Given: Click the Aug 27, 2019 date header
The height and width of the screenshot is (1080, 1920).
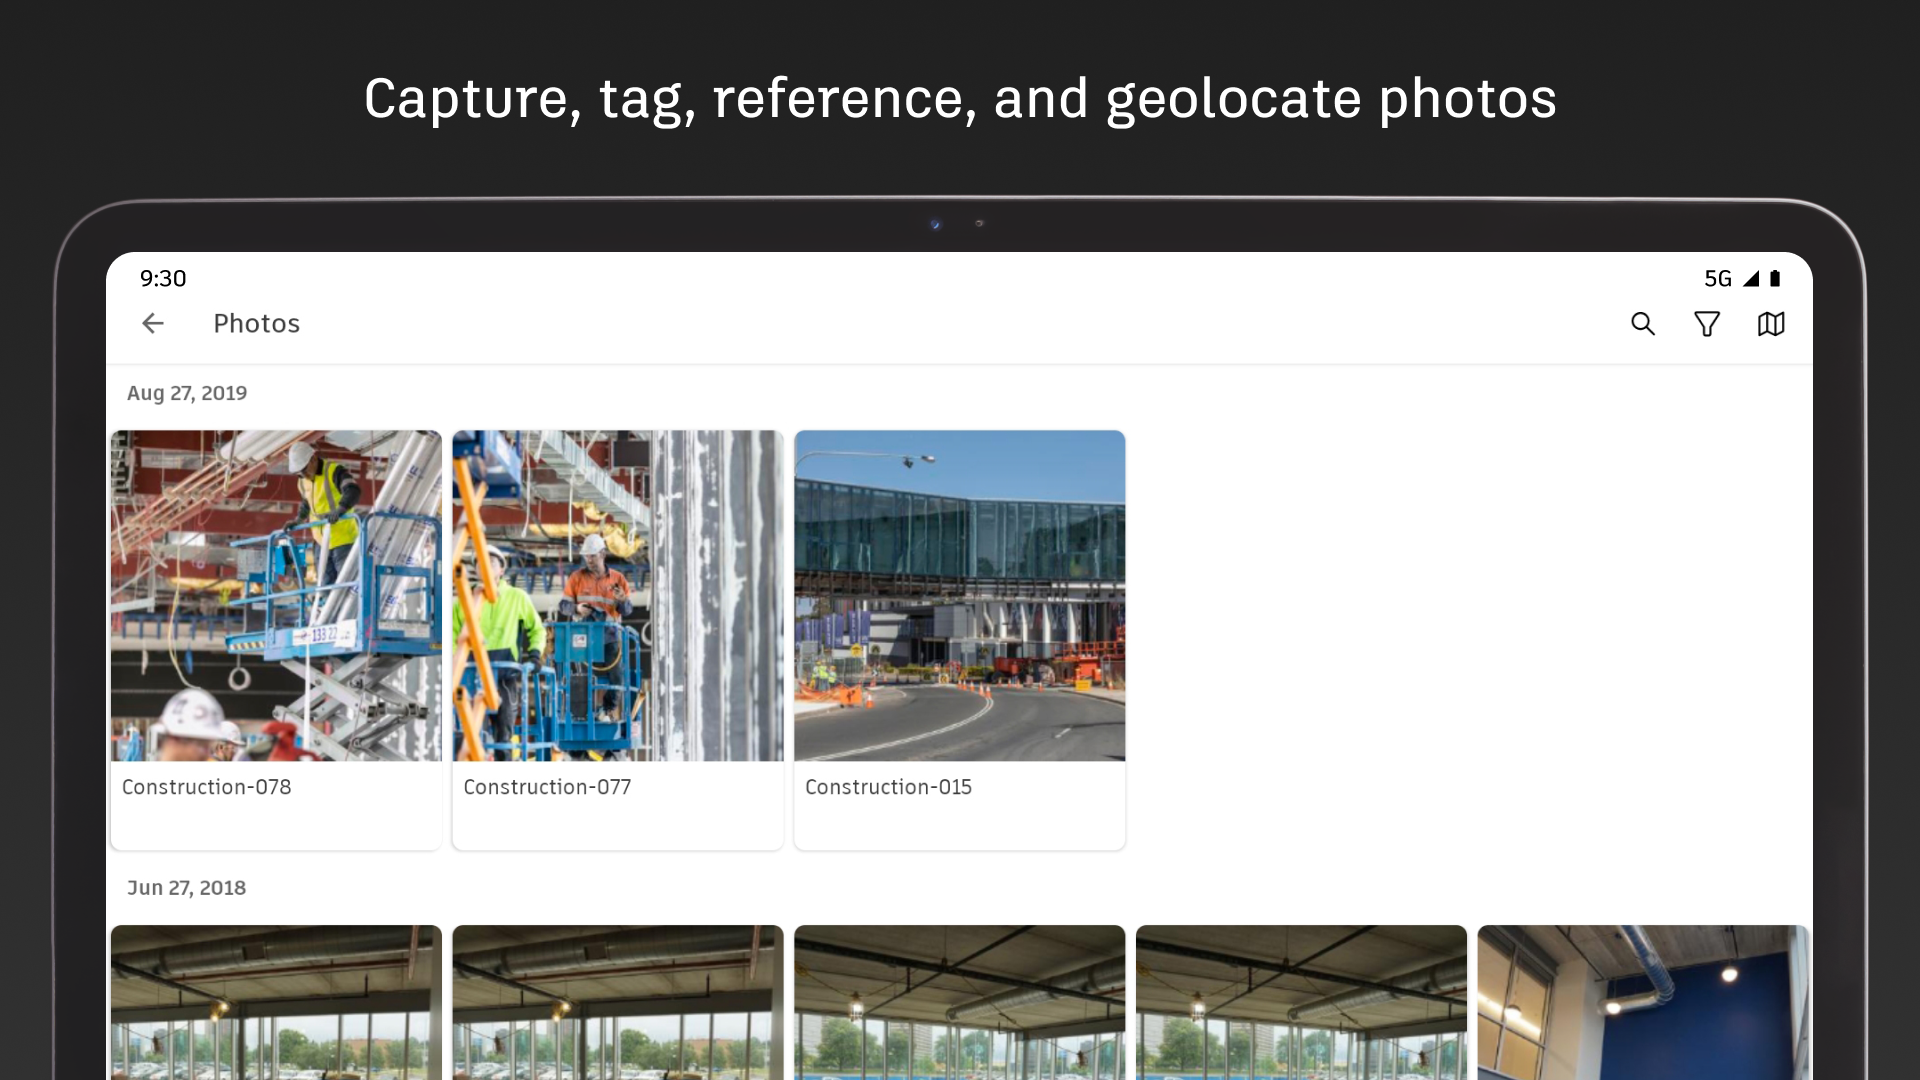Looking at the screenshot, I should tap(187, 393).
